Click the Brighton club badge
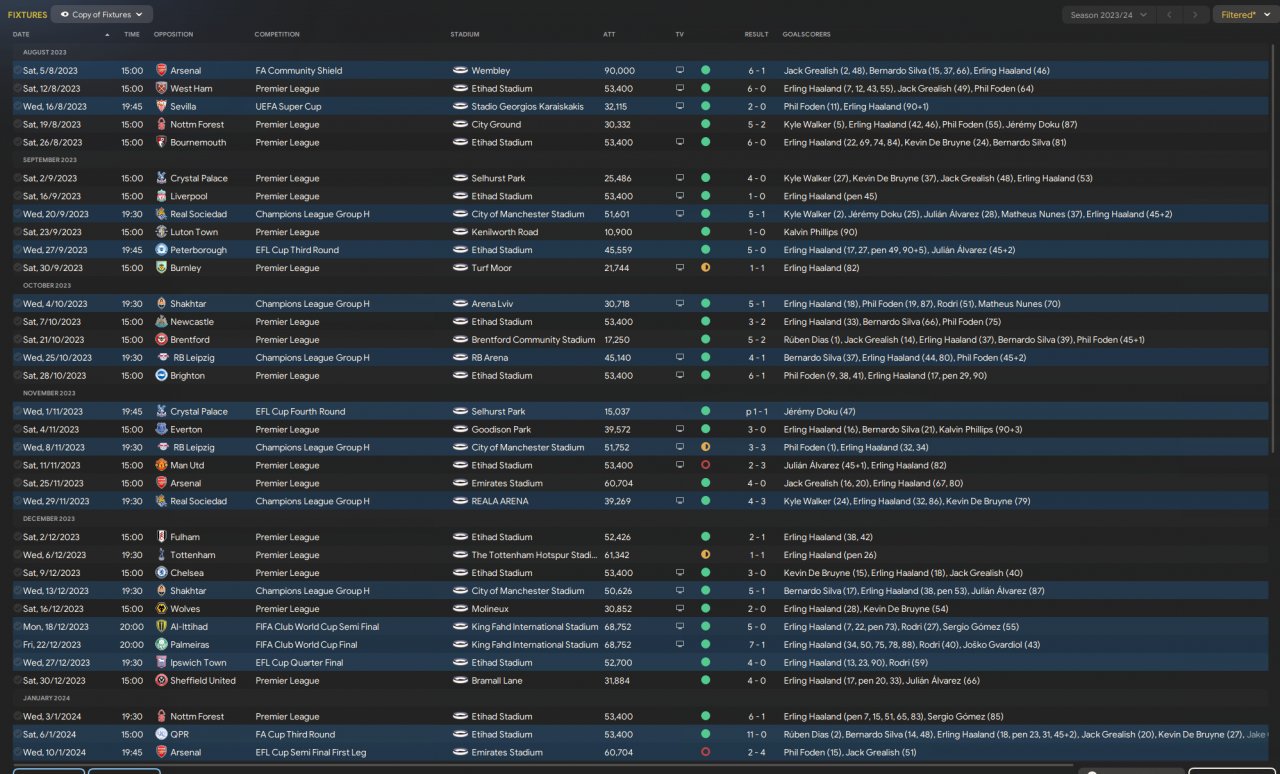The height and width of the screenshot is (774, 1280). [x=162, y=376]
